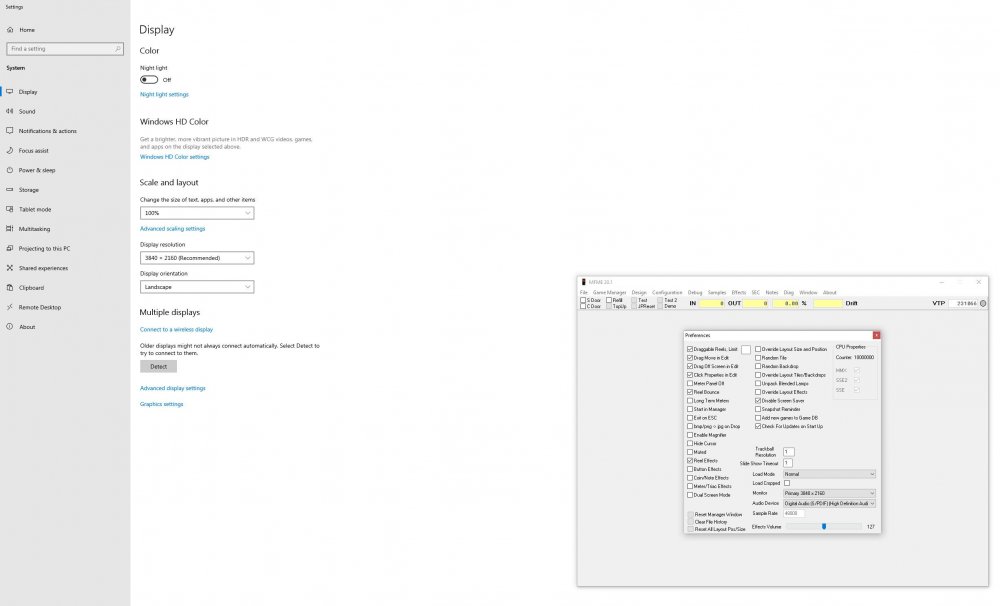Viewport: 1000px width, 606px height.
Task: Expand the Load Mode dropdown
Action: coord(829,474)
